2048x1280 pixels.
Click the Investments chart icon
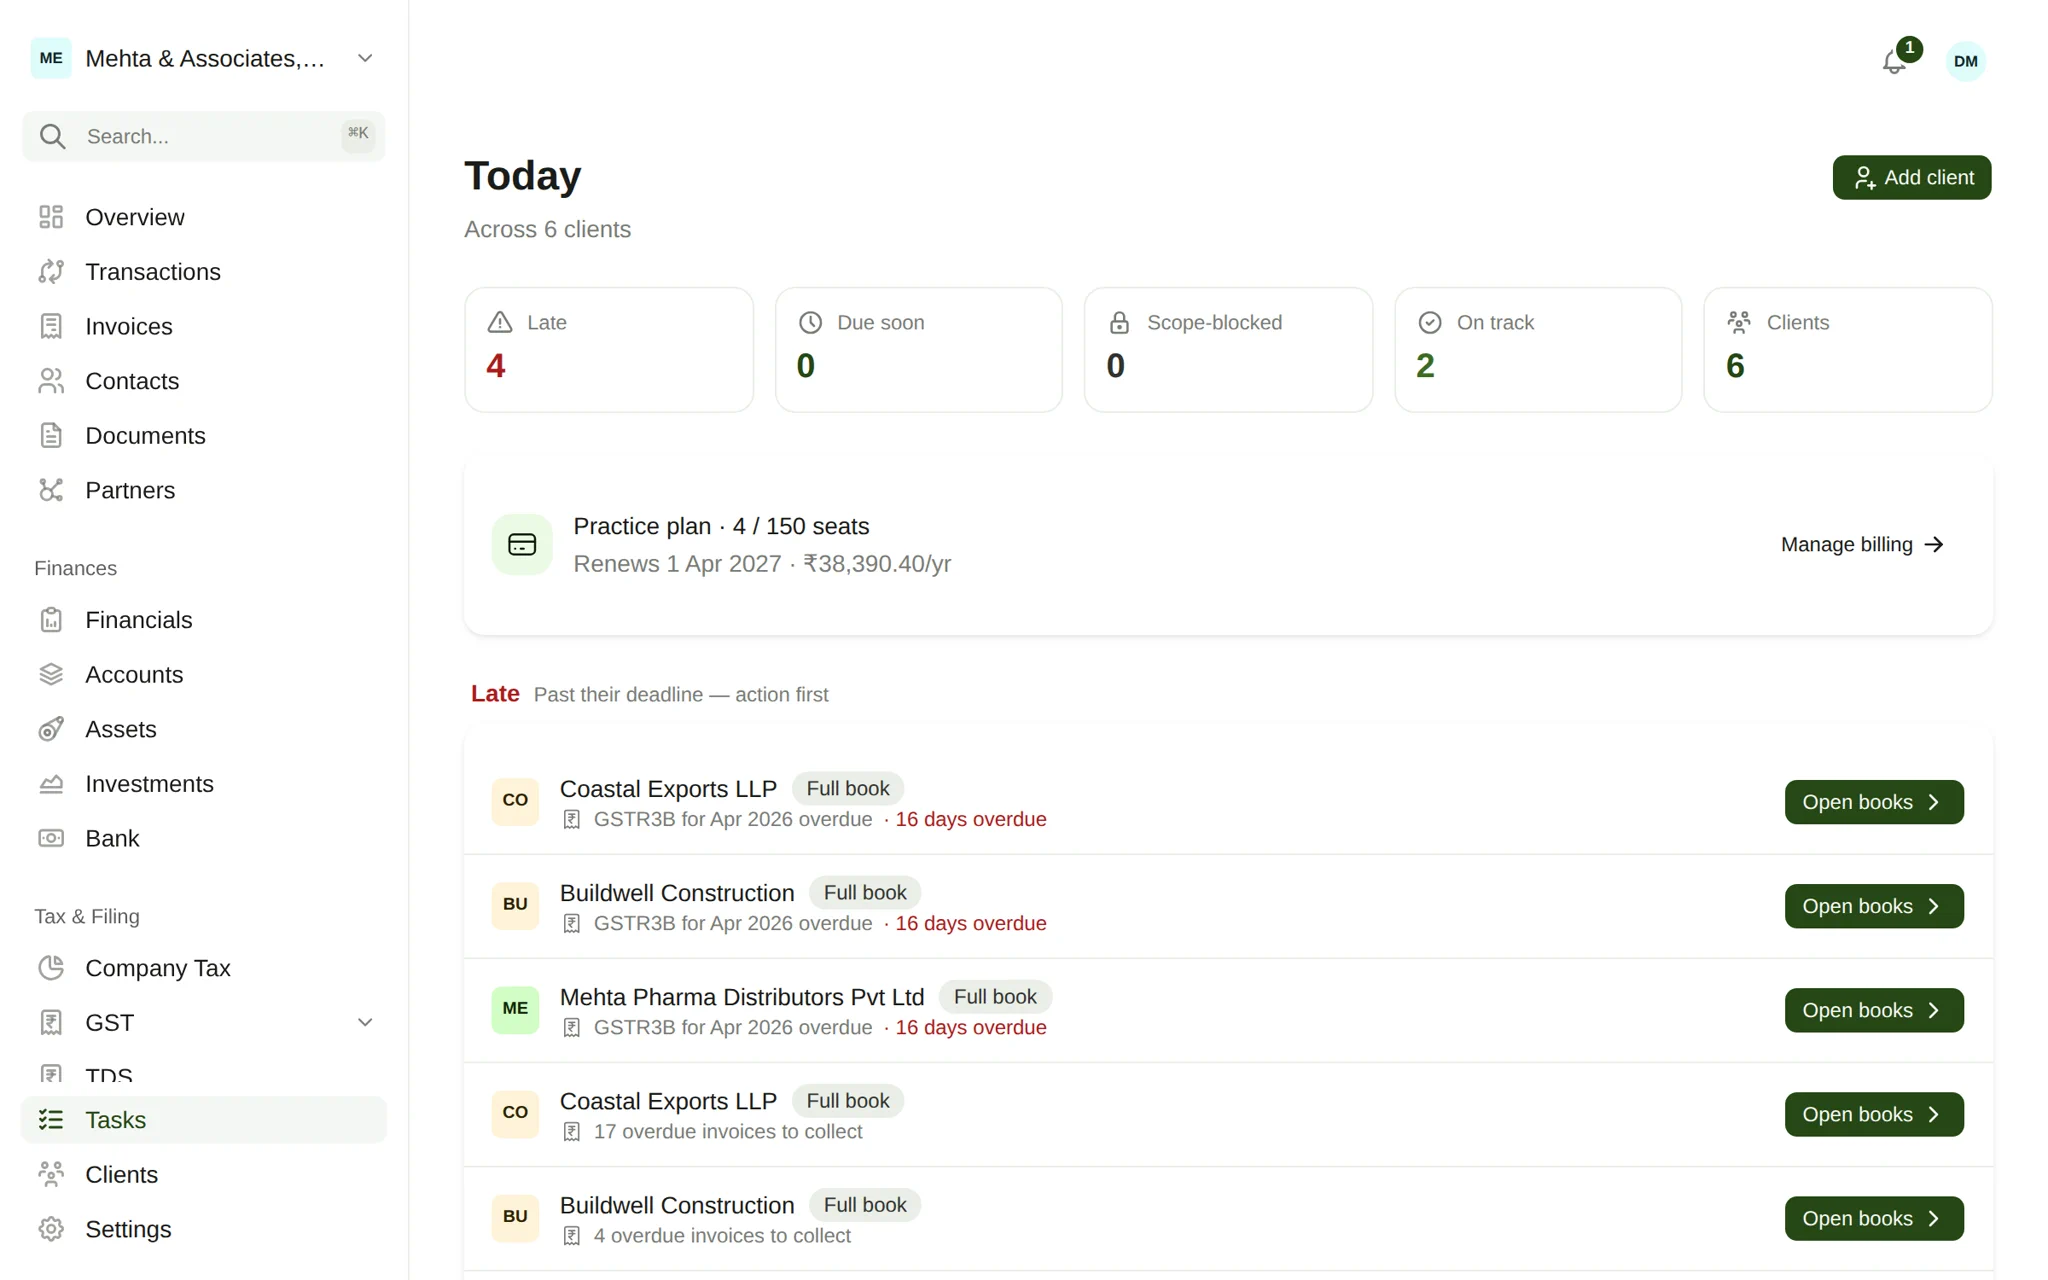[x=51, y=784]
